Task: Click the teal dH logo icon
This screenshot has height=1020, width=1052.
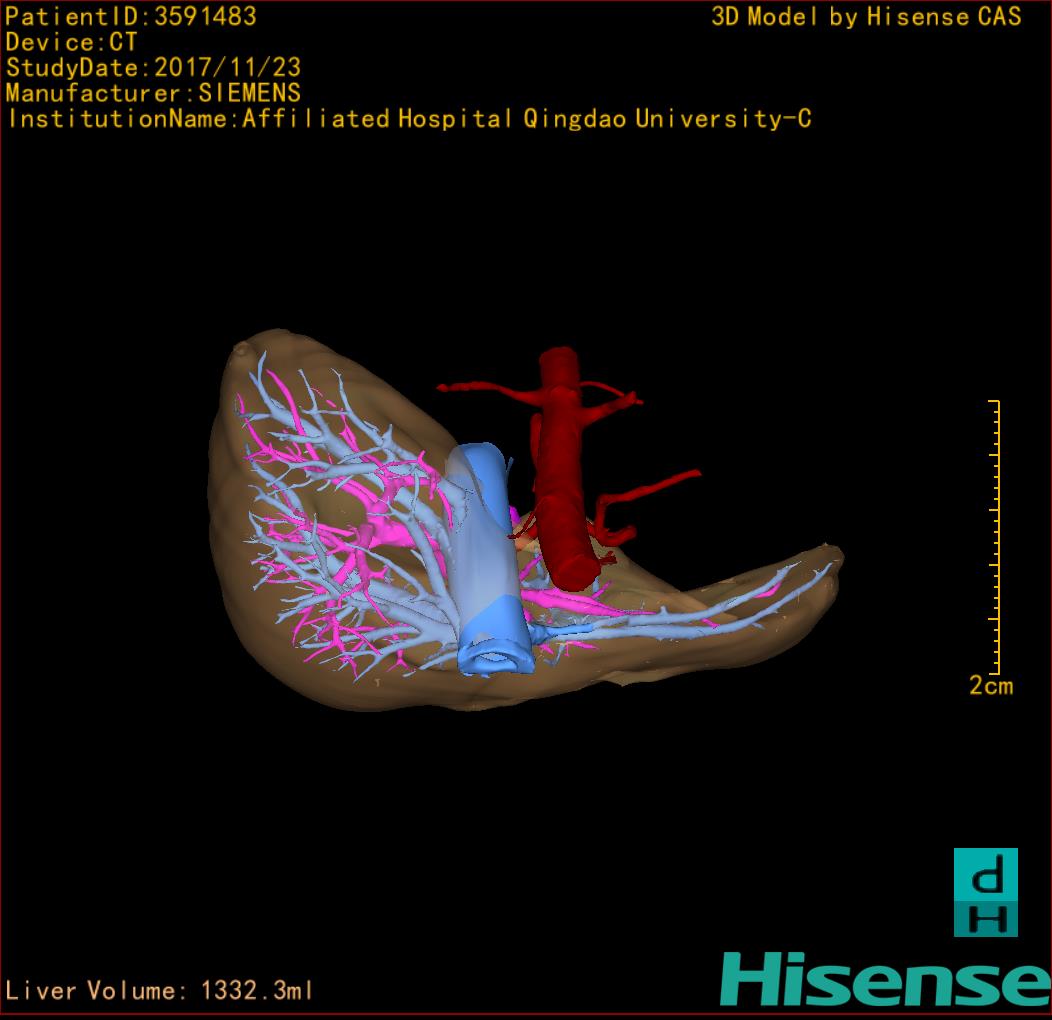Action: (986, 892)
